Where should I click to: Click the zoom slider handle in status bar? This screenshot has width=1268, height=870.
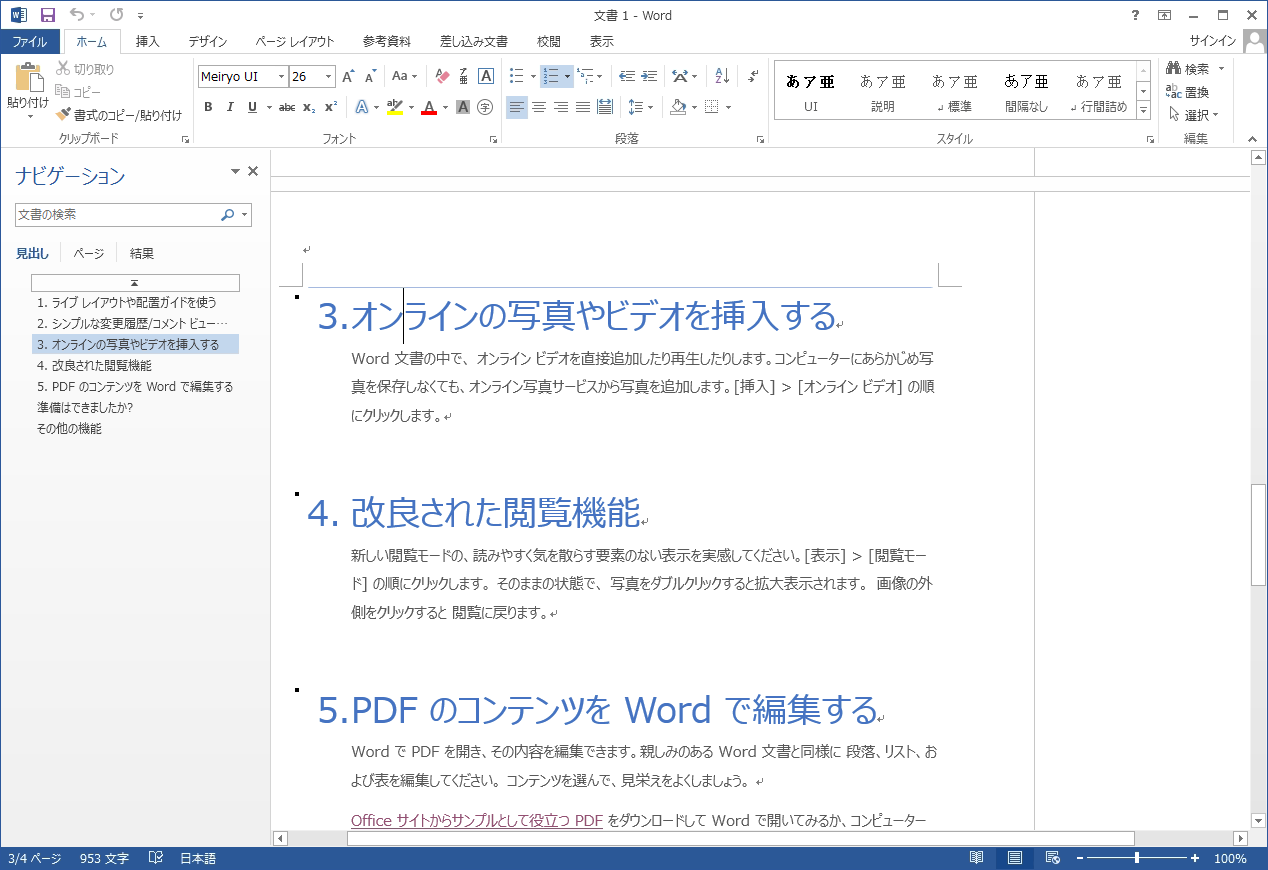click(x=1136, y=858)
